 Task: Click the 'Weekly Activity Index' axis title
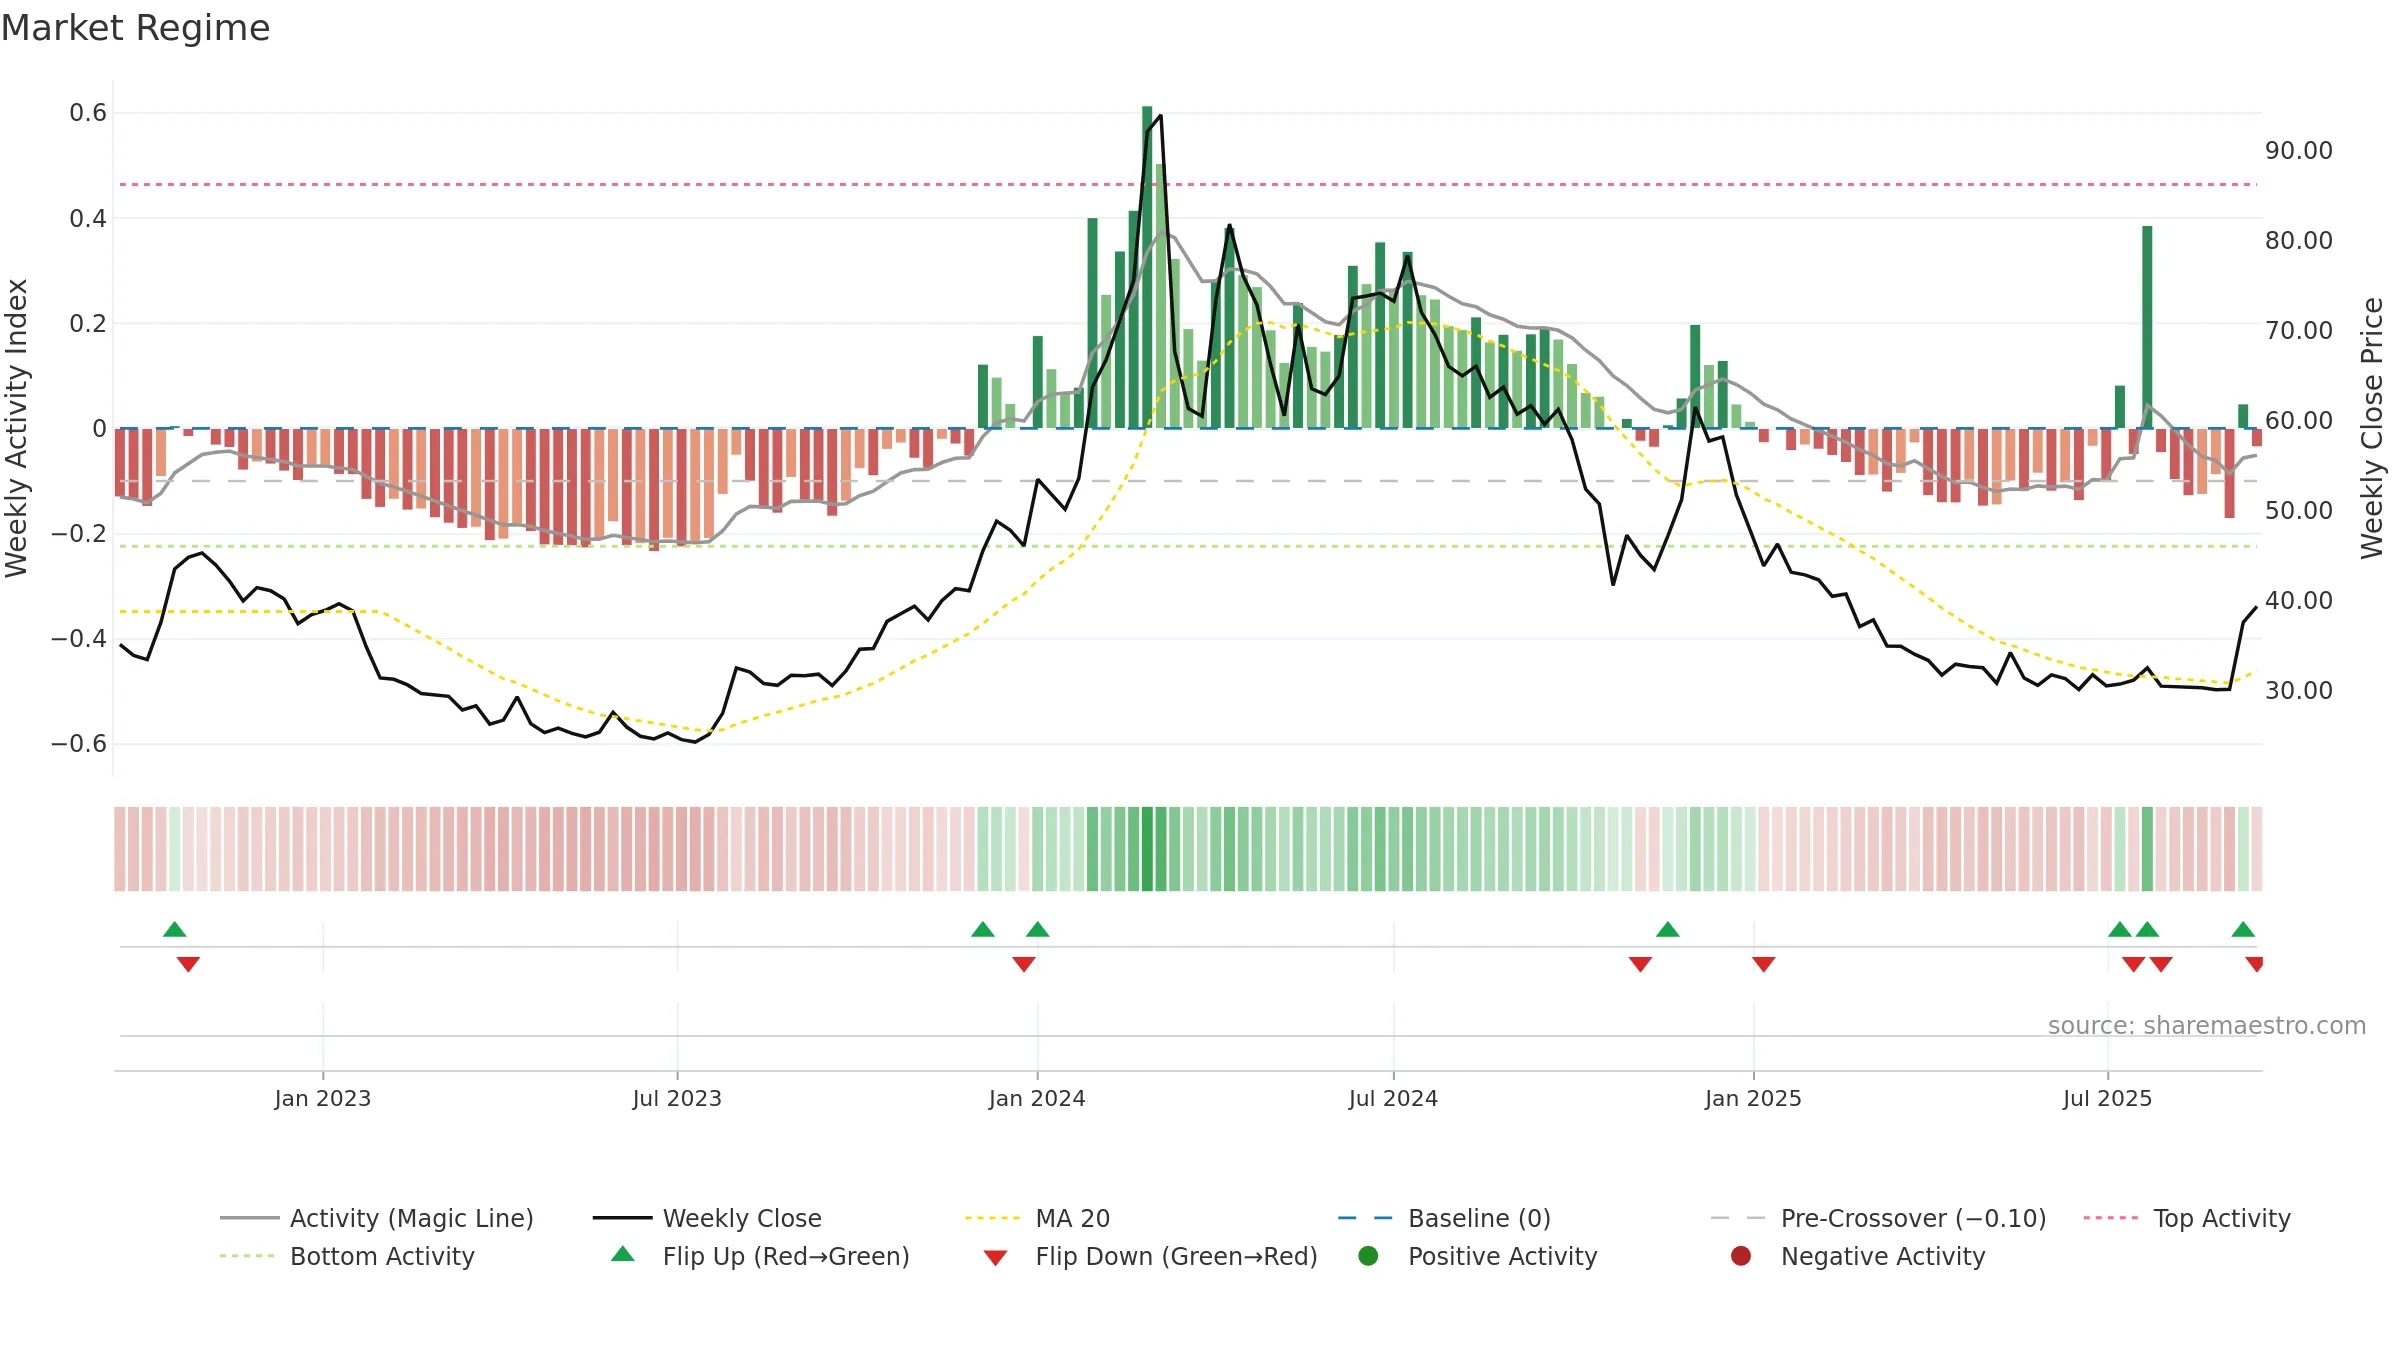click(x=17, y=428)
